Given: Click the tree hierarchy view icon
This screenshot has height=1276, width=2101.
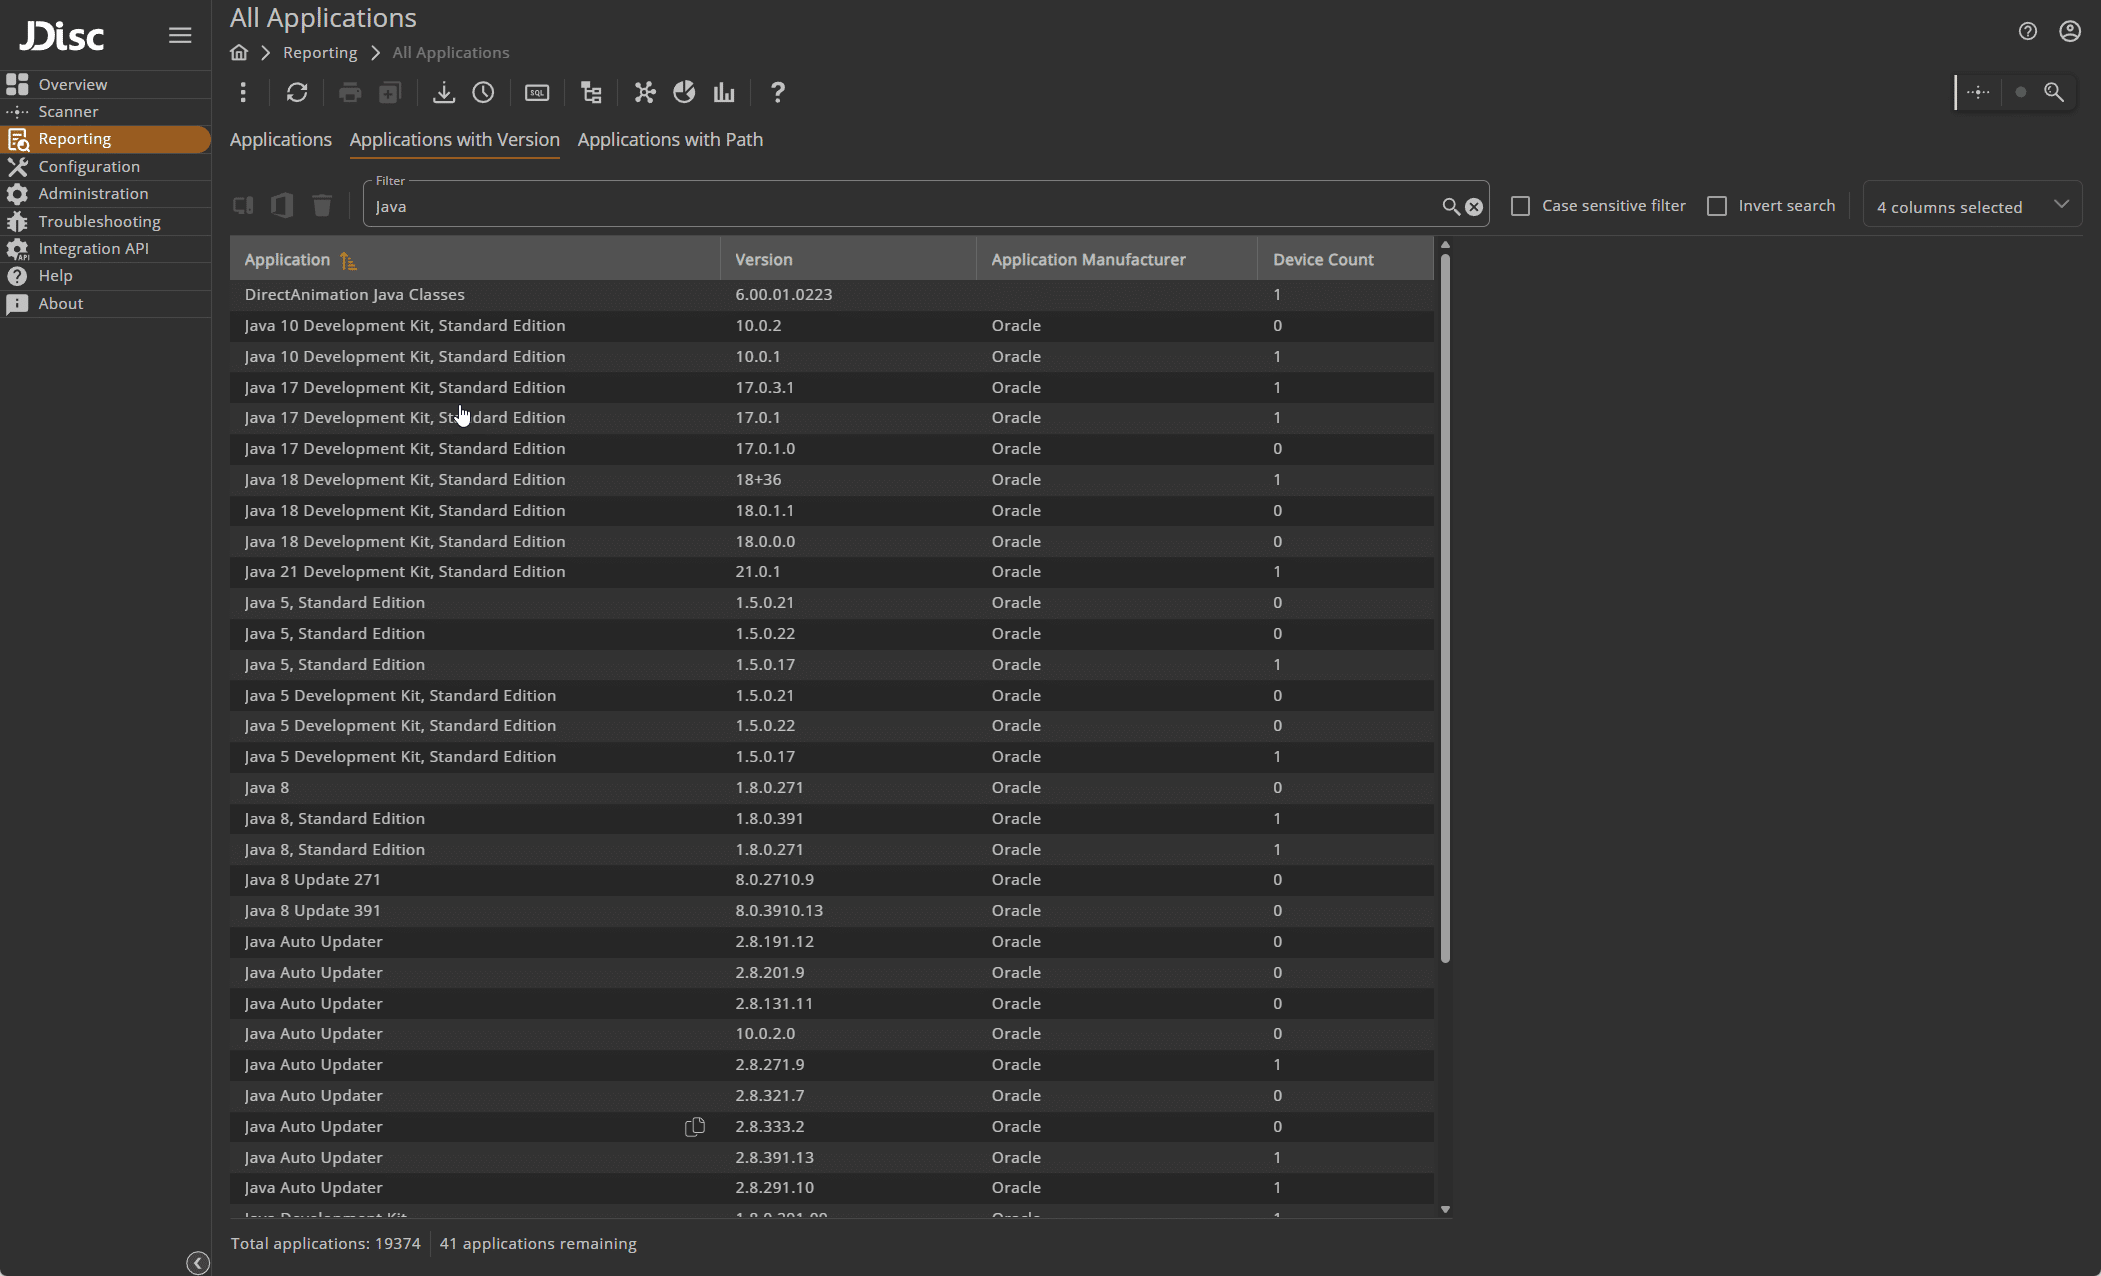Looking at the screenshot, I should [x=591, y=93].
